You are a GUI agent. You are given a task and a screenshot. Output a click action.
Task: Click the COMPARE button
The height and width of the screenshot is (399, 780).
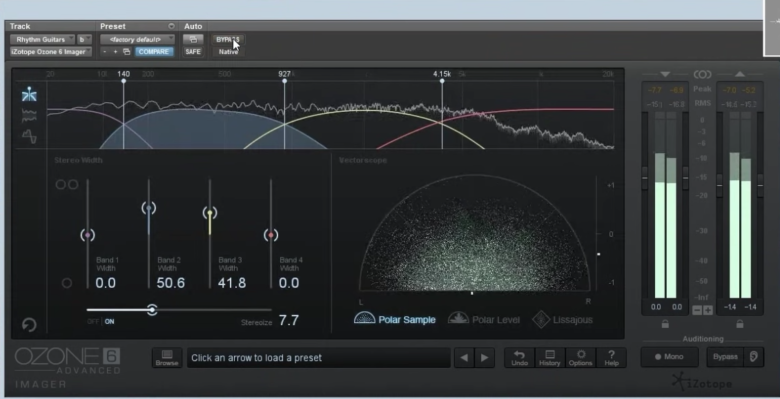(154, 52)
